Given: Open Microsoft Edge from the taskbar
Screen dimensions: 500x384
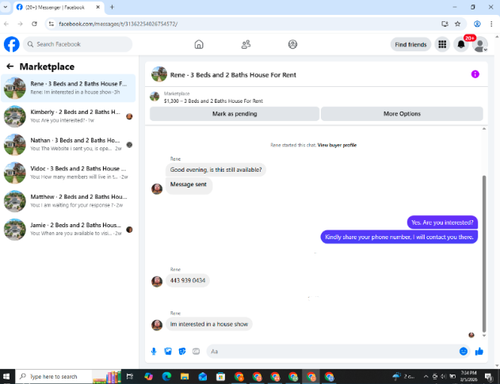Looking at the screenshot, I should coord(166,377).
